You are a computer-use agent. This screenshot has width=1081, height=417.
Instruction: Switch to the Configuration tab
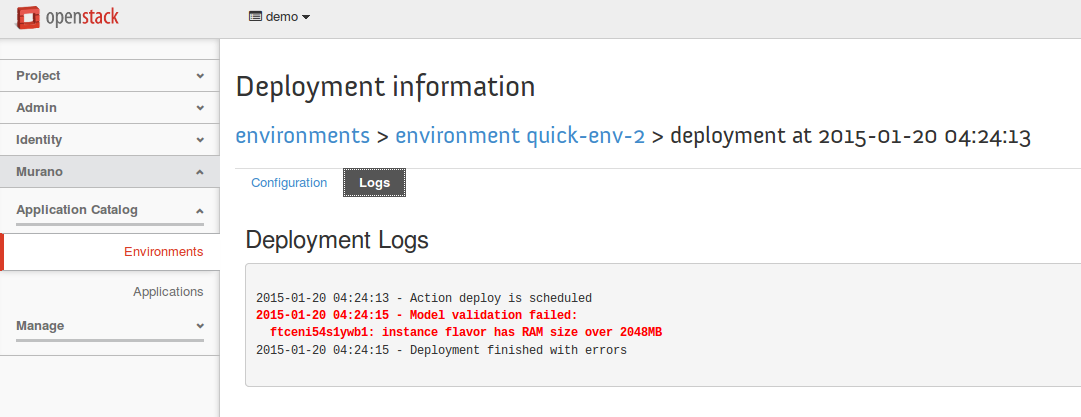pyautogui.click(x=289, y=183)
